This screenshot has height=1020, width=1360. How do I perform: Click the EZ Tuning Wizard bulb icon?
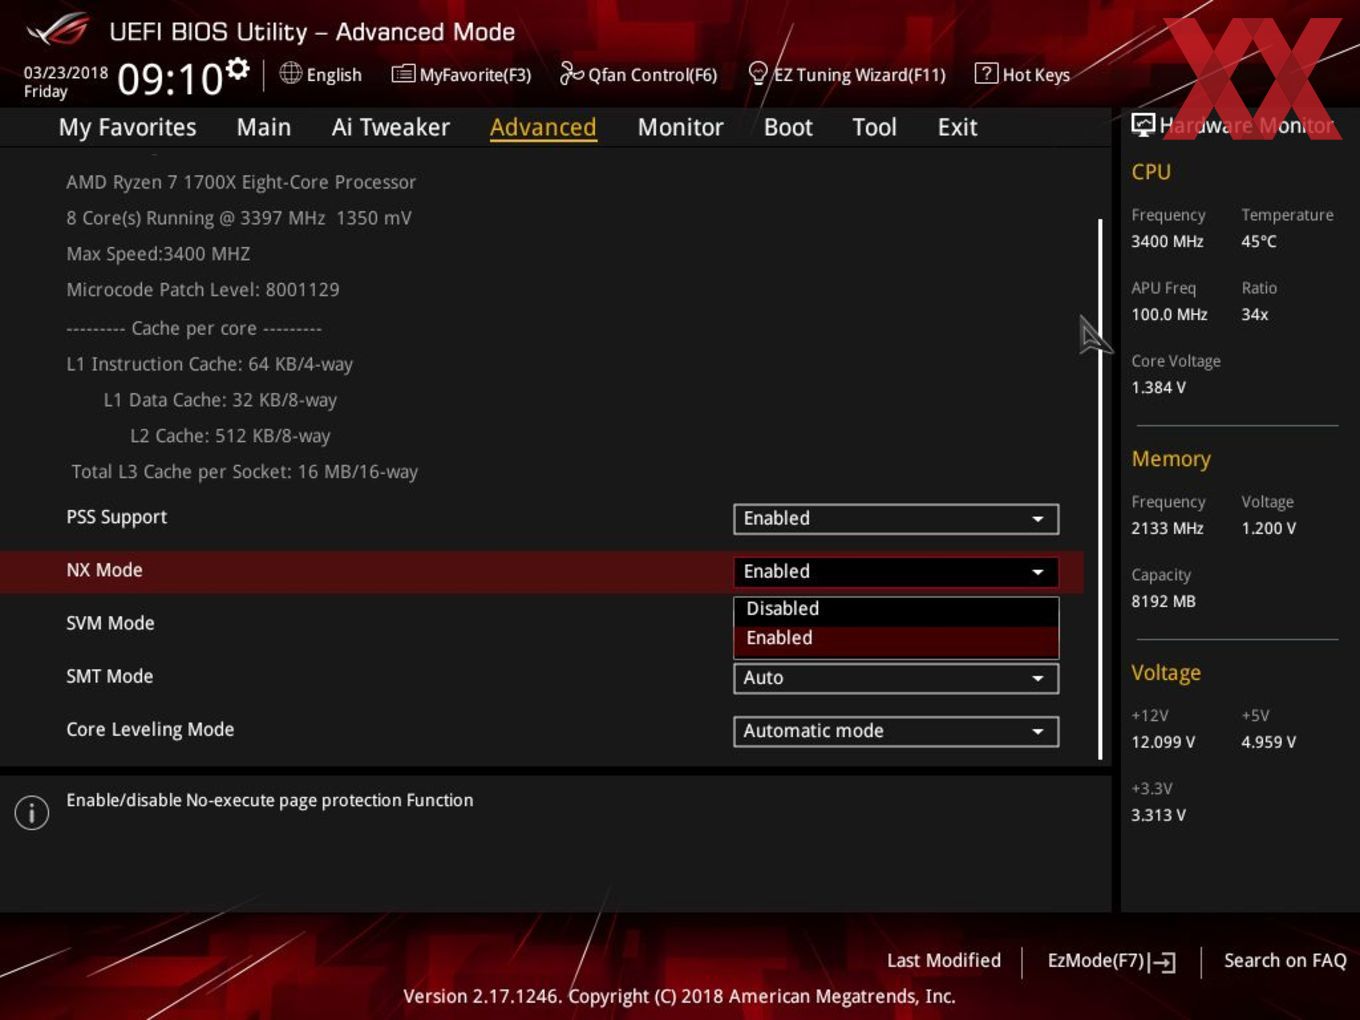click(x=758, y=73)
